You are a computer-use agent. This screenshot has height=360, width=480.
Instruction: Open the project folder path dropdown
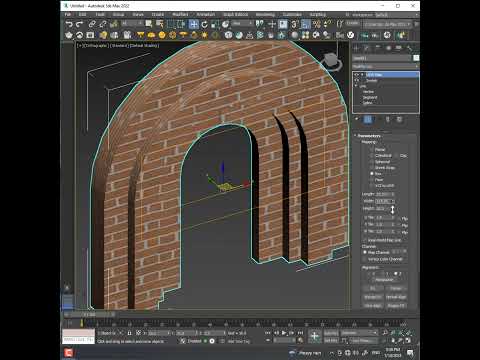[387, 24]
